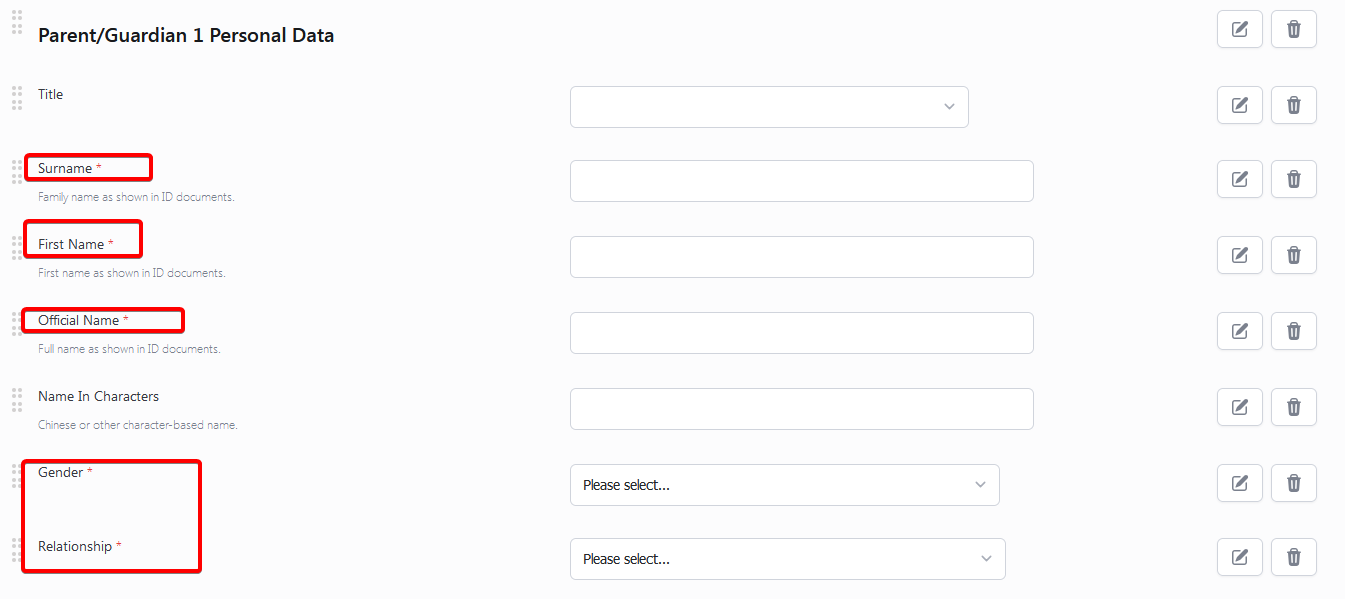Remove the First Name field row
Image resolution: width=1345 pixels, height=599 pixels.
1294,255
